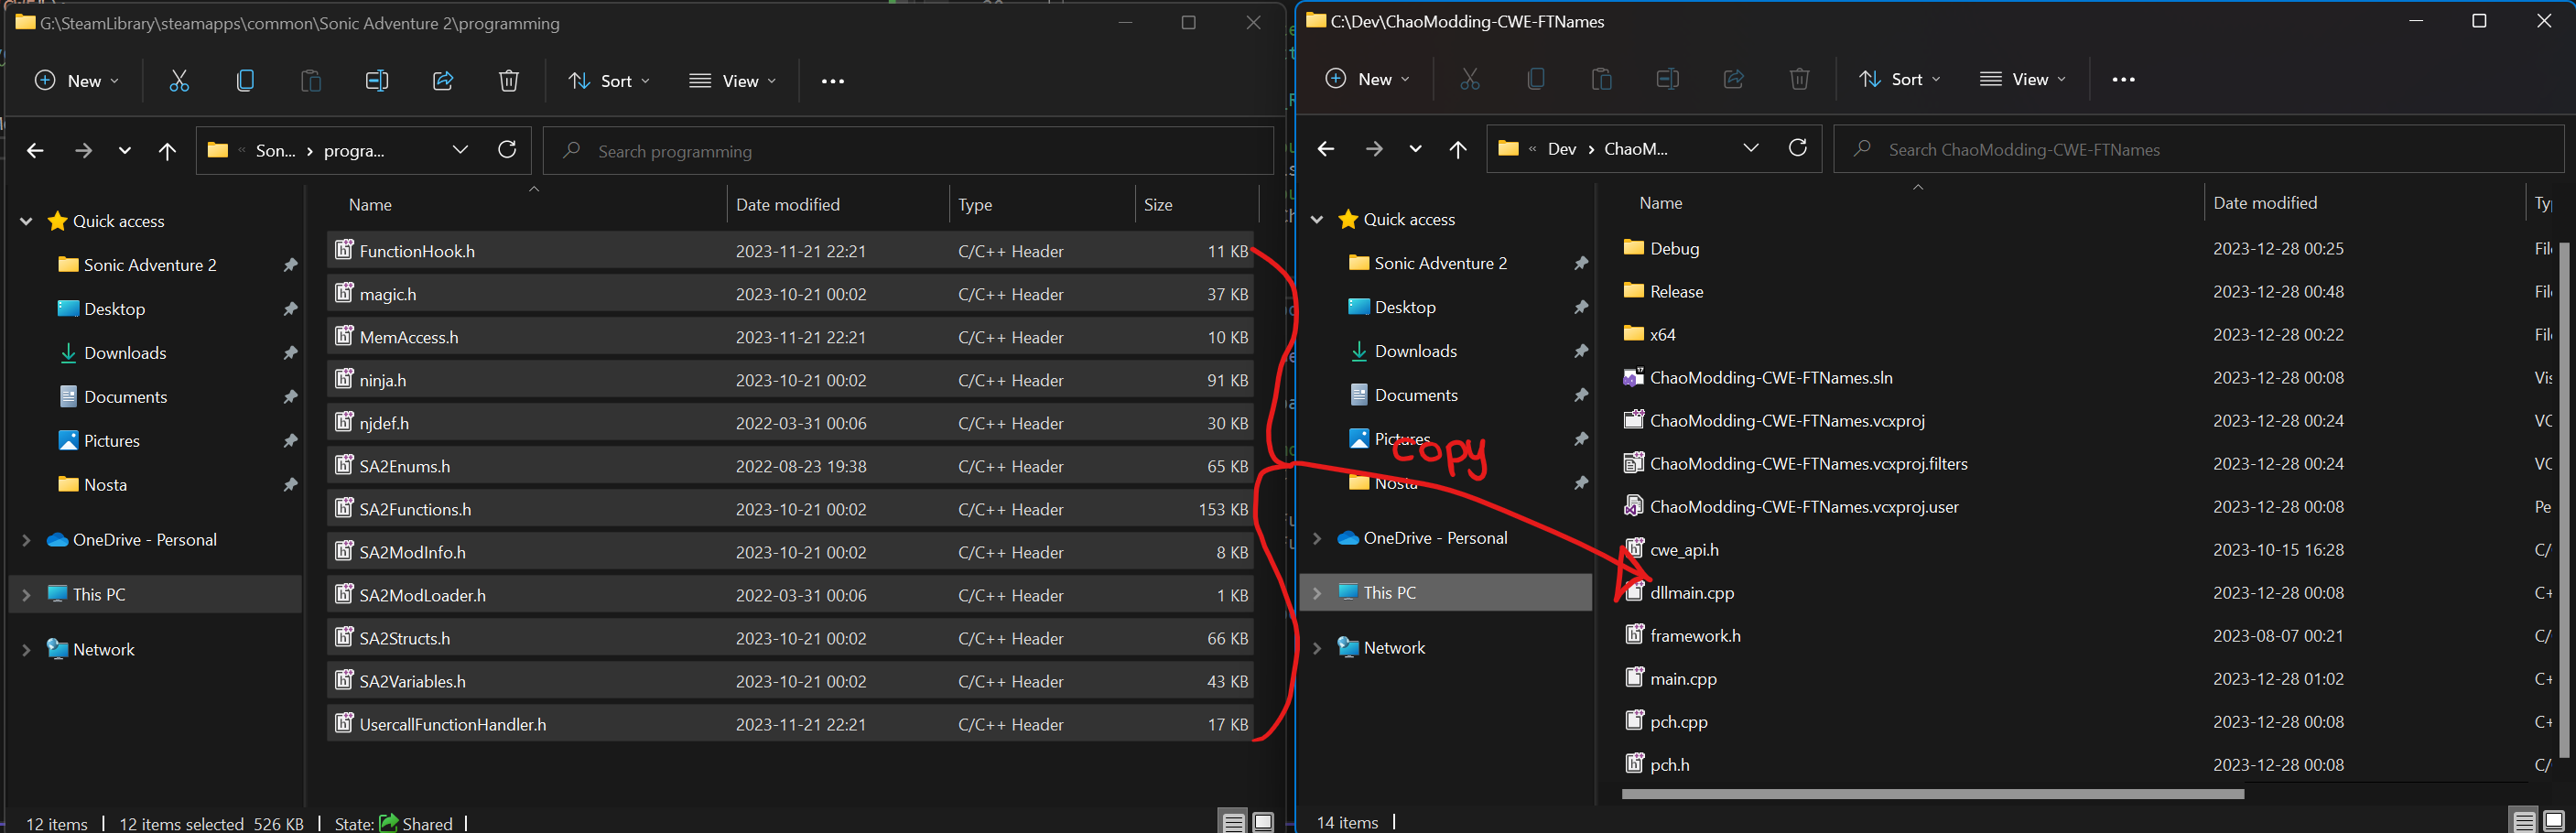Viewport: 2576px width, 833px height.
Task: Switch programming window to details view
Action: tap(1234, 822)
